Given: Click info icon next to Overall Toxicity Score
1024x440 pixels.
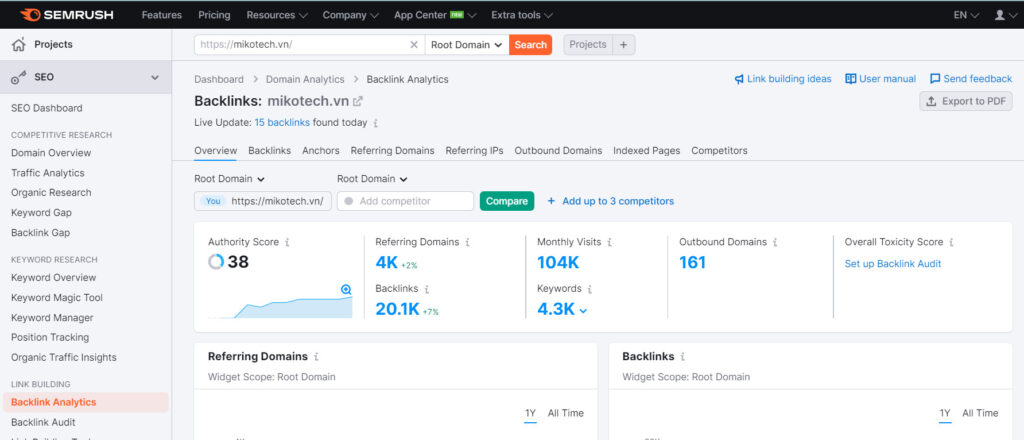Looking at the screenshot, I should coord(952,242).
